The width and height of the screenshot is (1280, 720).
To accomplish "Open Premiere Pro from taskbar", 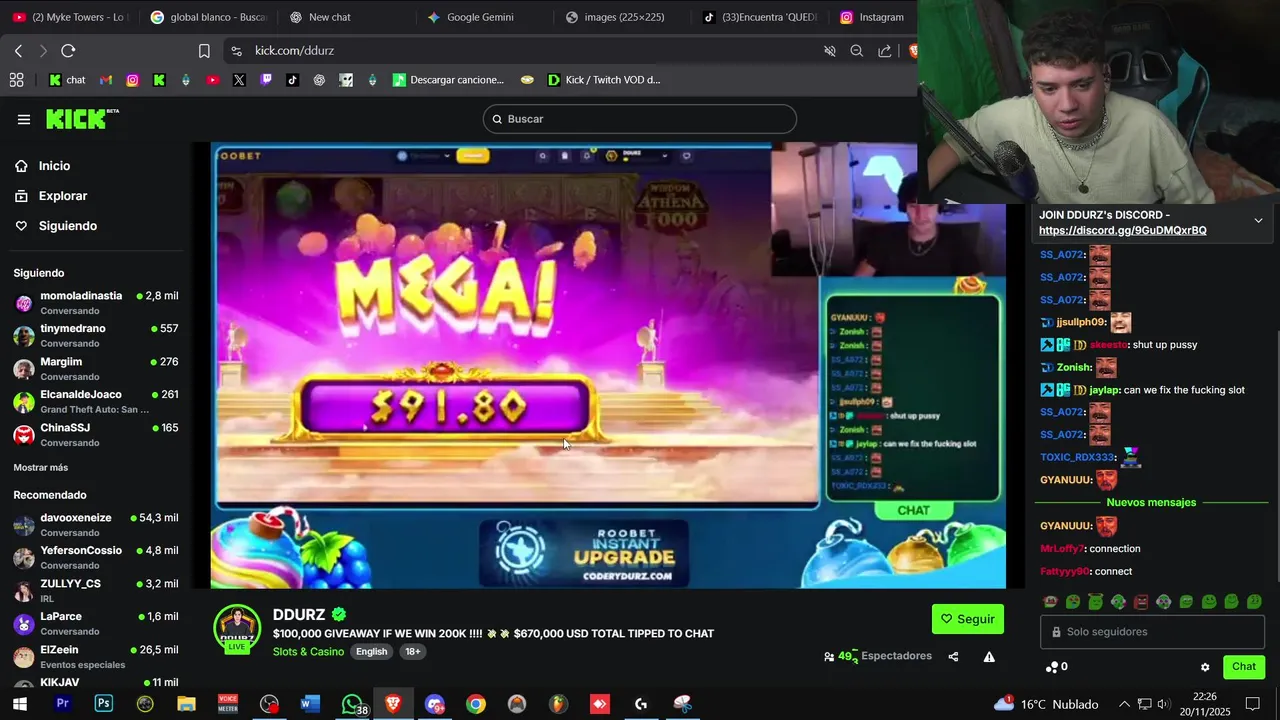I will [x=62, y=704].
